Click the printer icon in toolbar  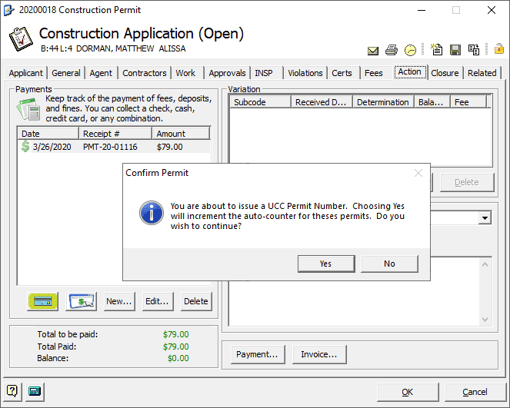tap(391, 50)
